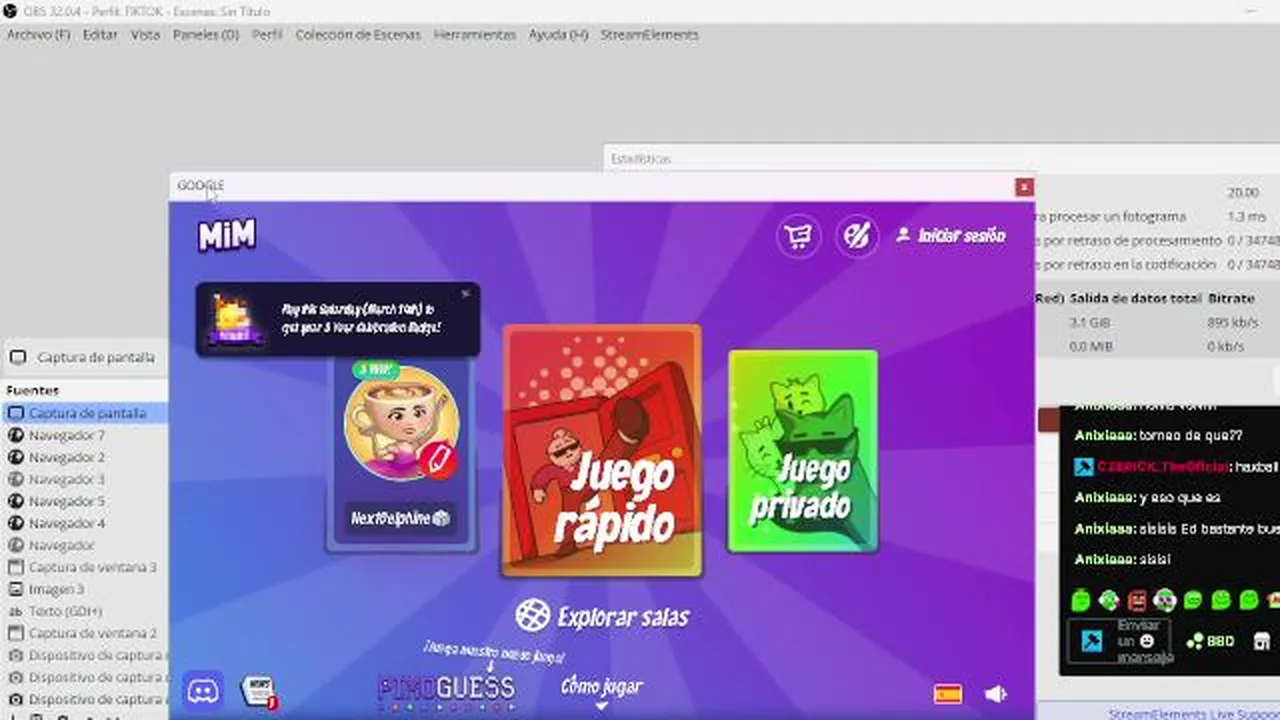The image size is (1280, 720).
Task: Click the picture icon of Imagen 3
Action: pos(15,589)
